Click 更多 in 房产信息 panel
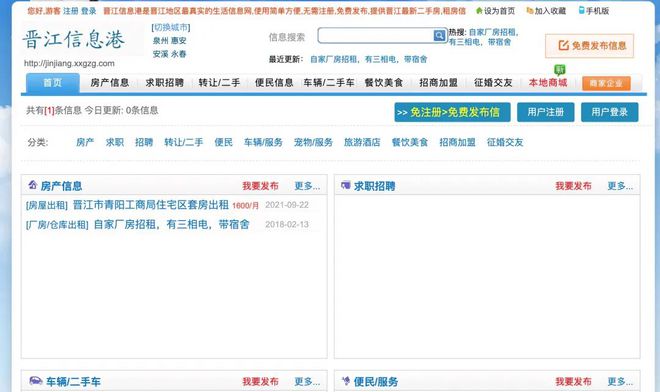 pyautogui.click(x=307, y=186)
